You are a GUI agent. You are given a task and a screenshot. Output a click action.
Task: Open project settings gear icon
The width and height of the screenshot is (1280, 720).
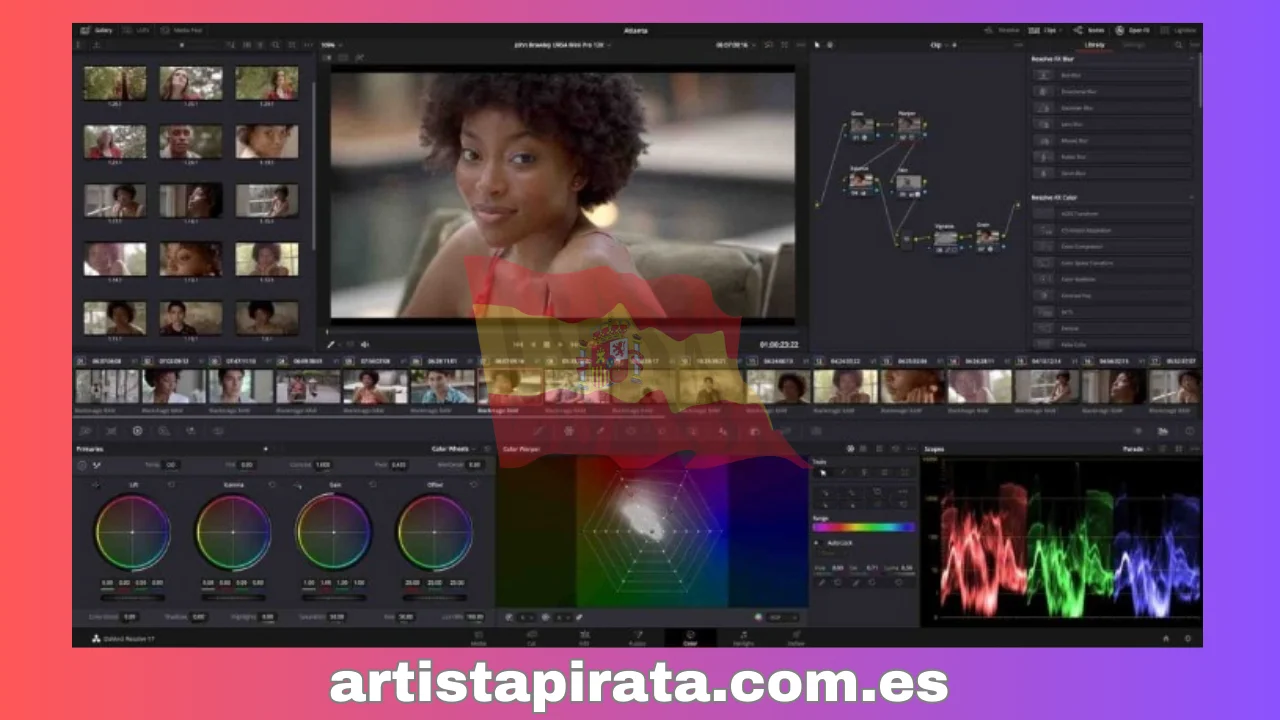[1188, 637]
